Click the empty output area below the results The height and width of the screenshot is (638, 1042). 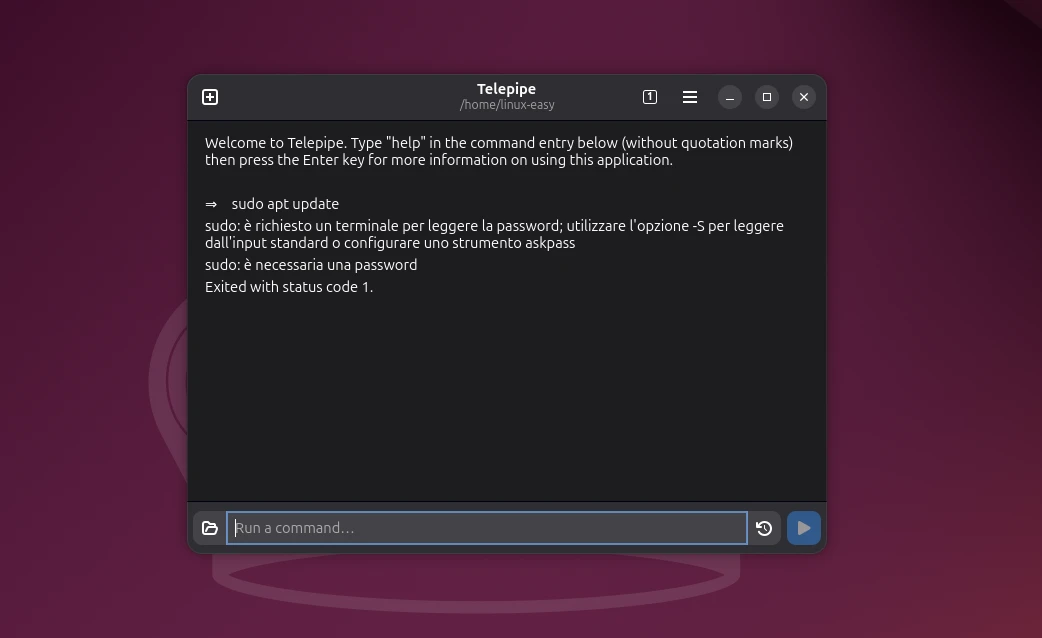coord(506,400)
